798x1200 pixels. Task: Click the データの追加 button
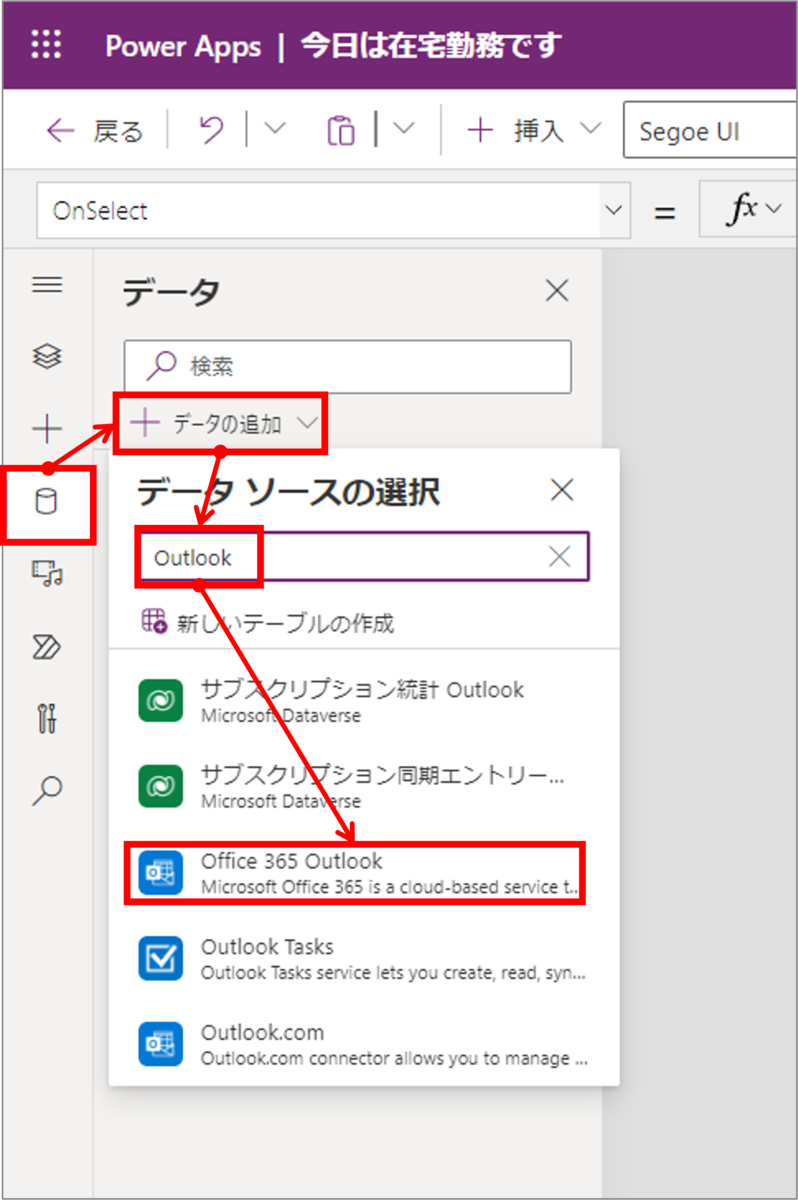pyautogui.click(x=224, y=424)
